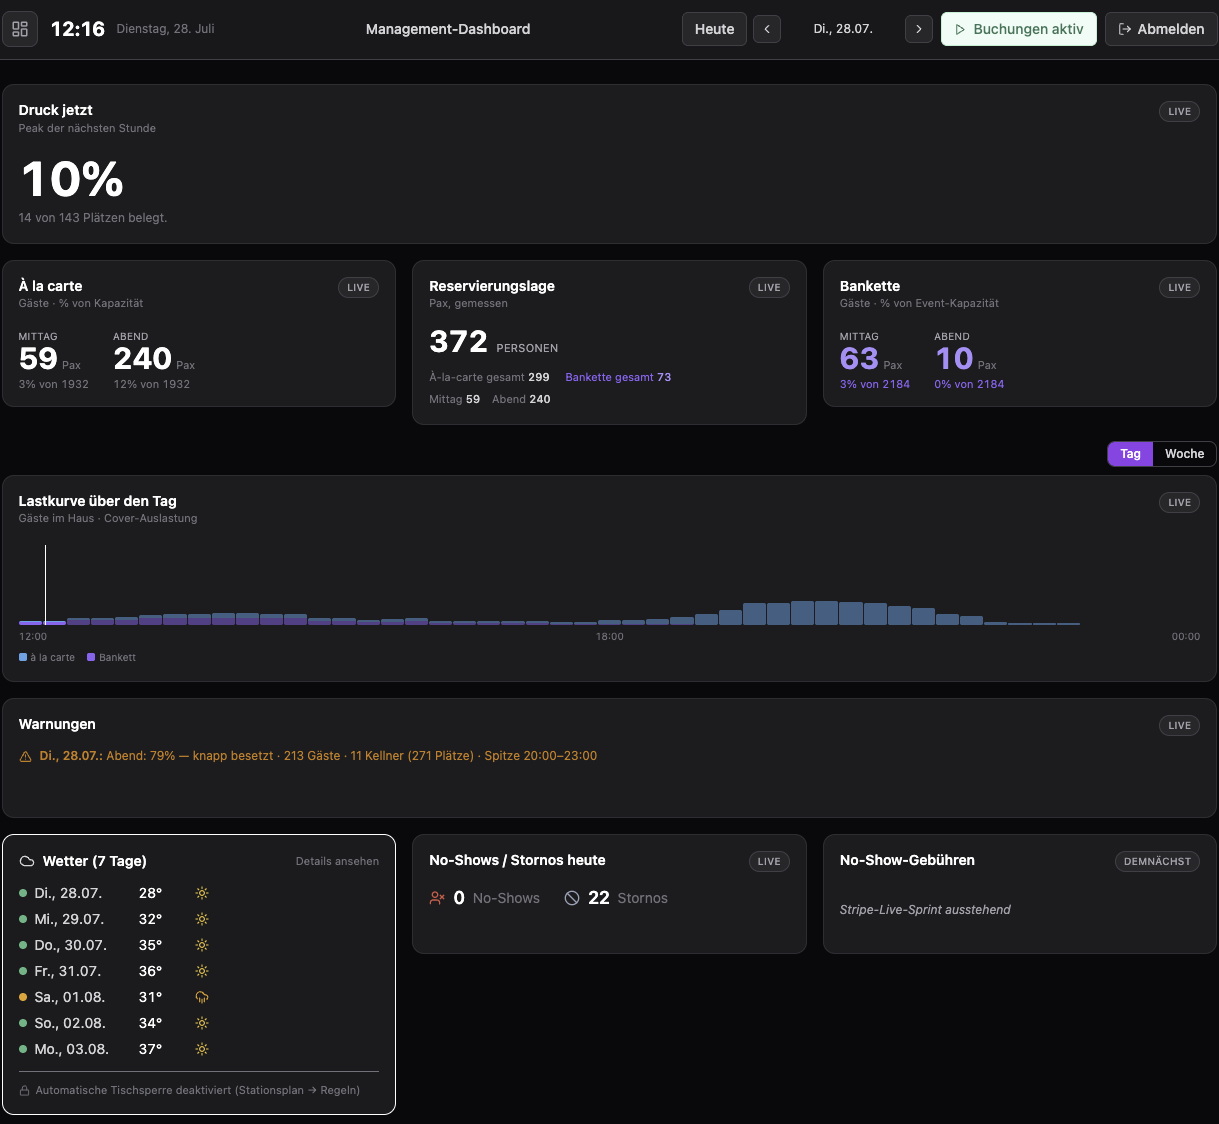The height and width of the screenshot is (1124, 1219).
Task: Log out via Abmelden button
Action: 1161,29
